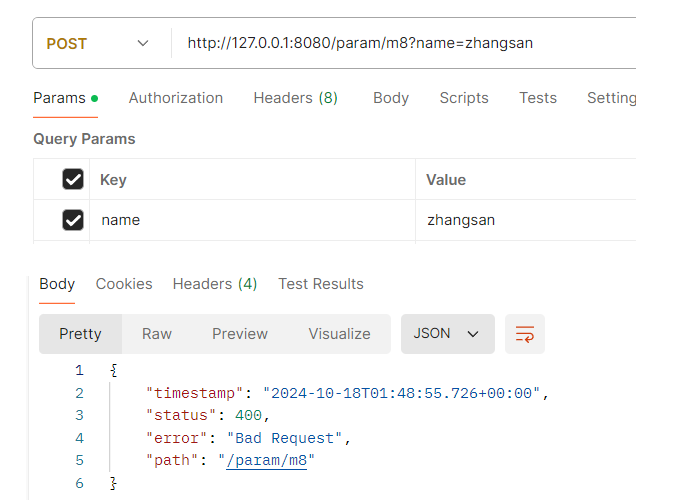This screenshot has width=684, height=502.
Task: Select the Preview response view
Action: tap(240, 334)
